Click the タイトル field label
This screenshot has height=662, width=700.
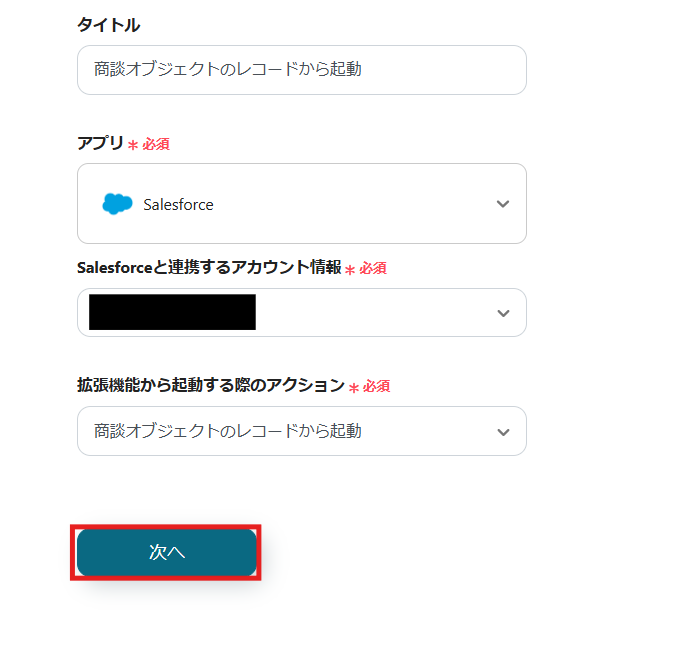pyautogui.click(x=108, y=25)
